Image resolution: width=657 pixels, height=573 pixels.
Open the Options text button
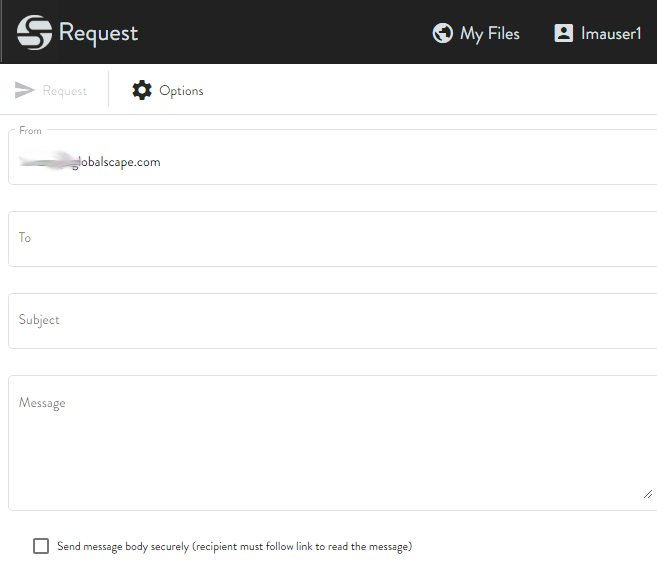click(181, 91)
